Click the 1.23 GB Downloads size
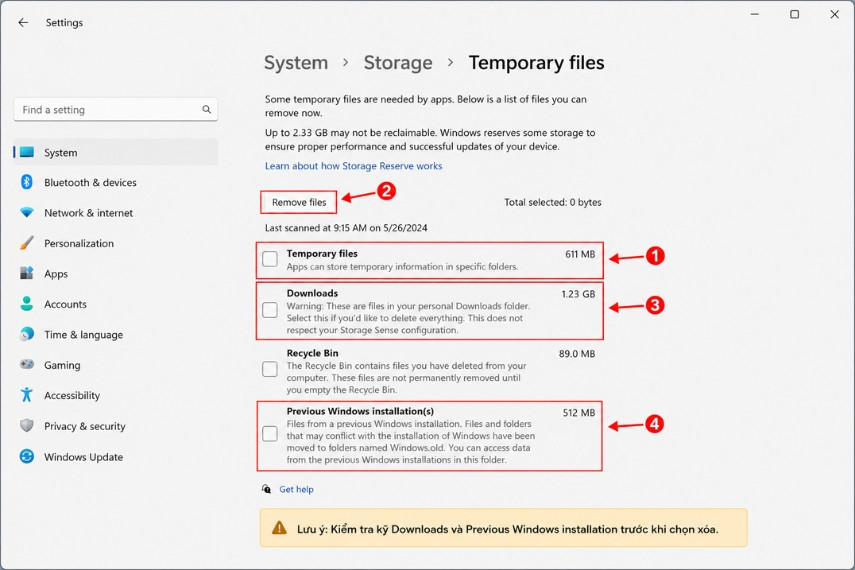The width and height of the screenshot is (855, 570). [x=579, y=294]
